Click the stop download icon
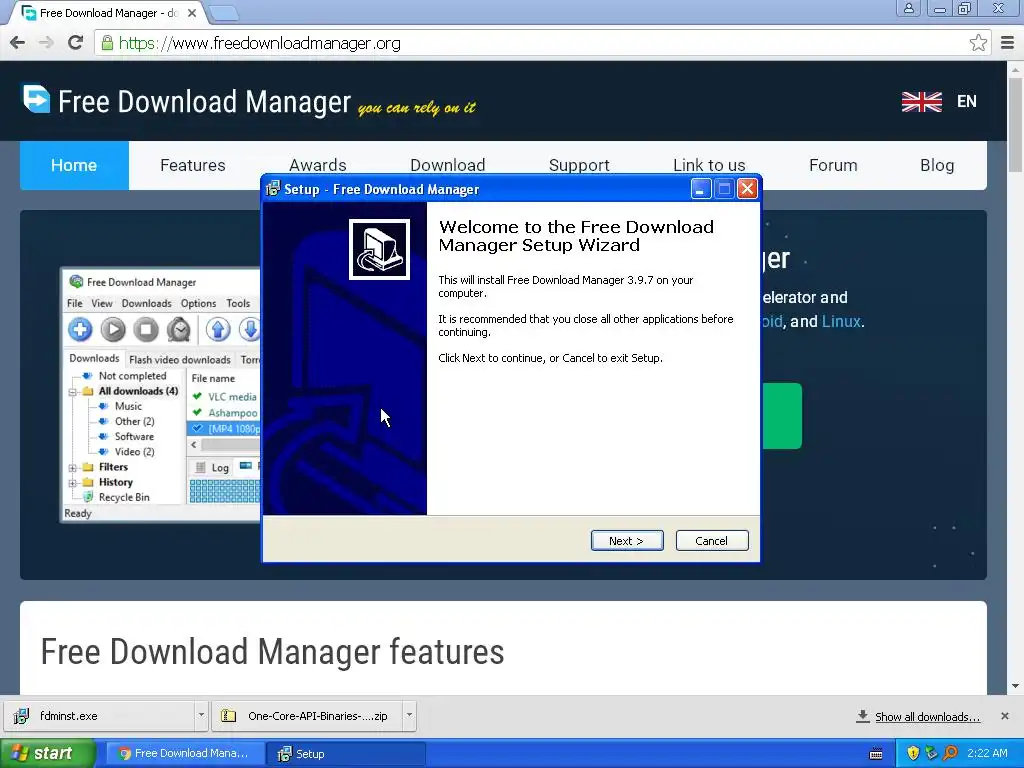This screenshot has height=768, width=1024. click(x=146, y=329)
